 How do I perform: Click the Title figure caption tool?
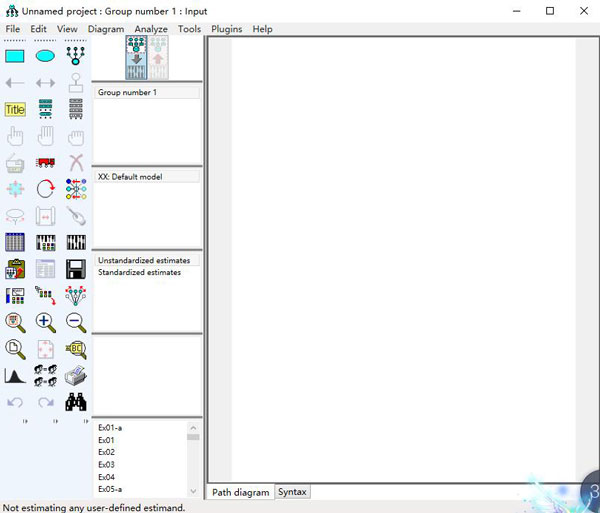tap(15, 109)
